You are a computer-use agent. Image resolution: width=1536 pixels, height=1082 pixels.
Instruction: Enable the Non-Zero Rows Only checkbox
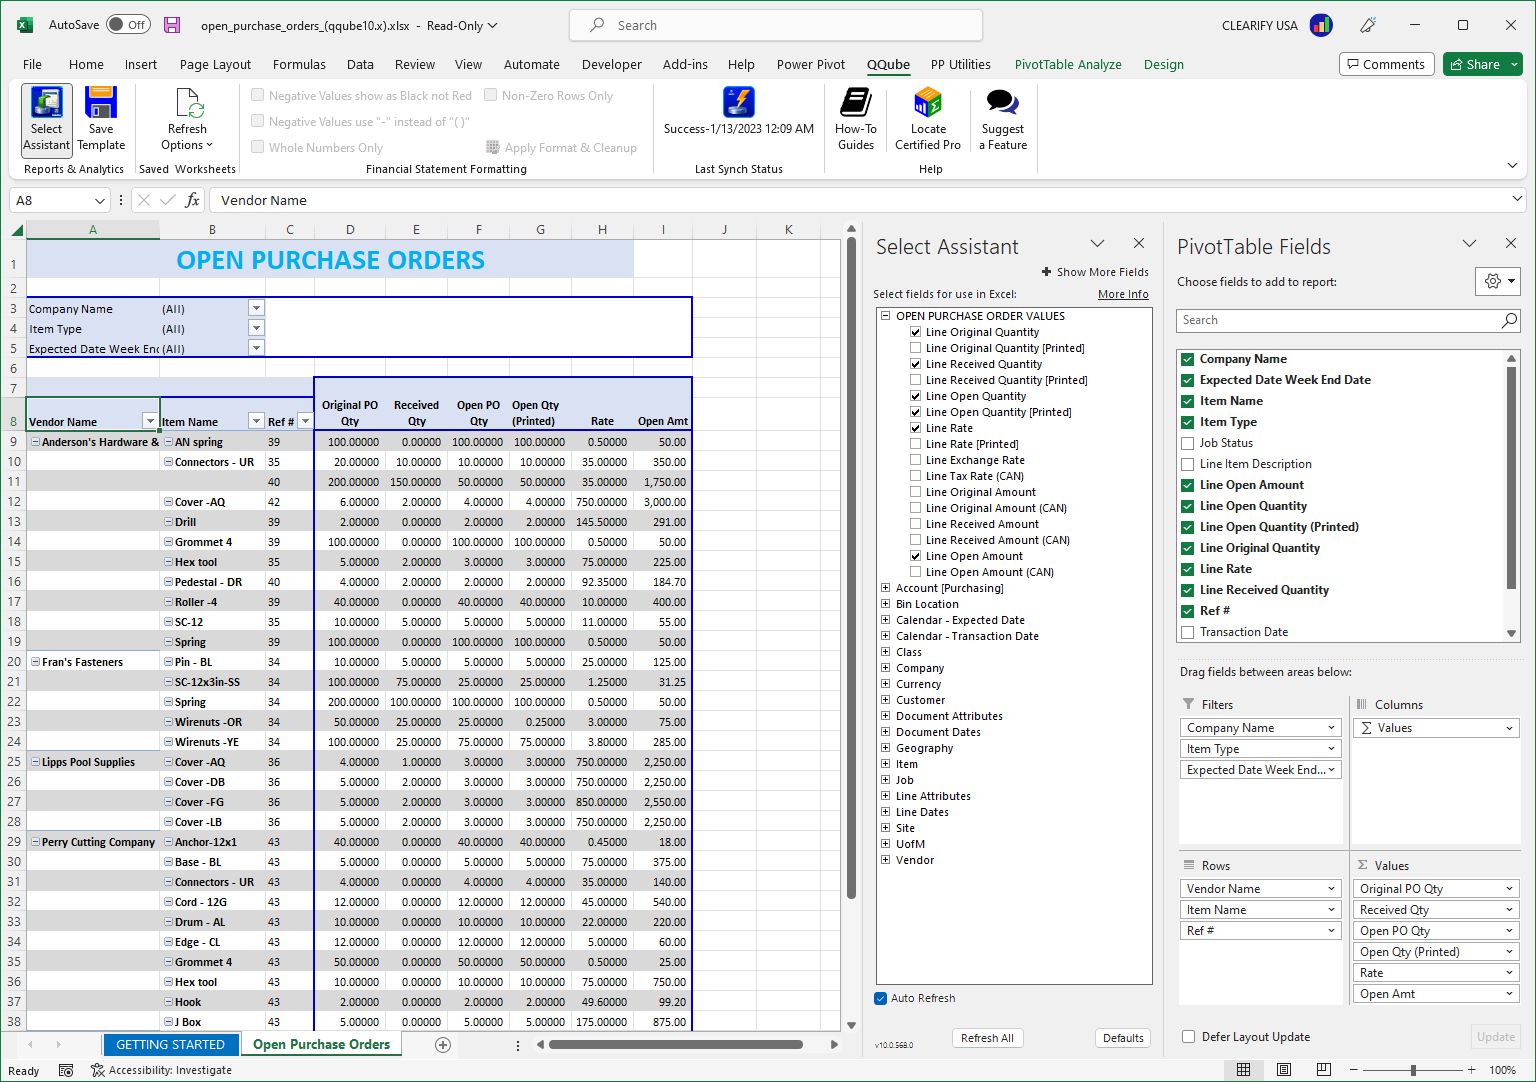pos(491,95)
